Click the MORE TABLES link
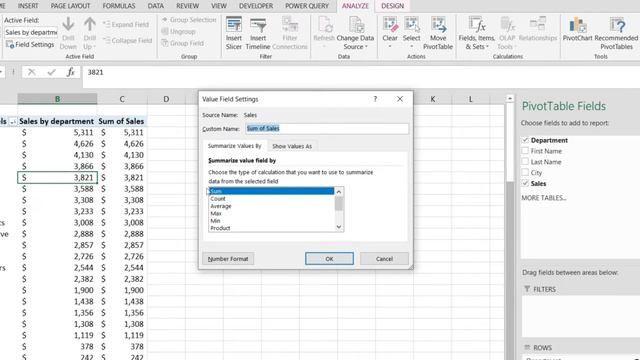Screen dimensions: 640x360 click(x=544, y=198)
